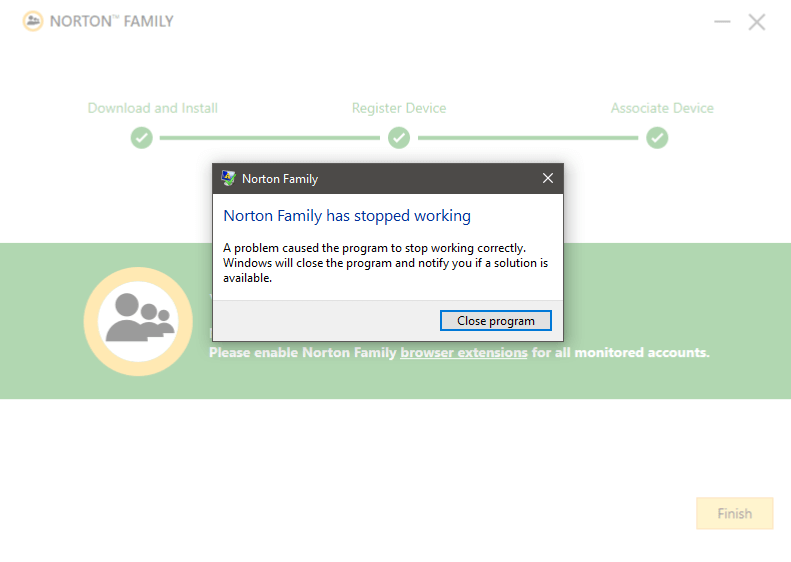Click the Norton Family logo icon in header
The width and height of the screenshot is (791, 562).
tap(33, 21)
